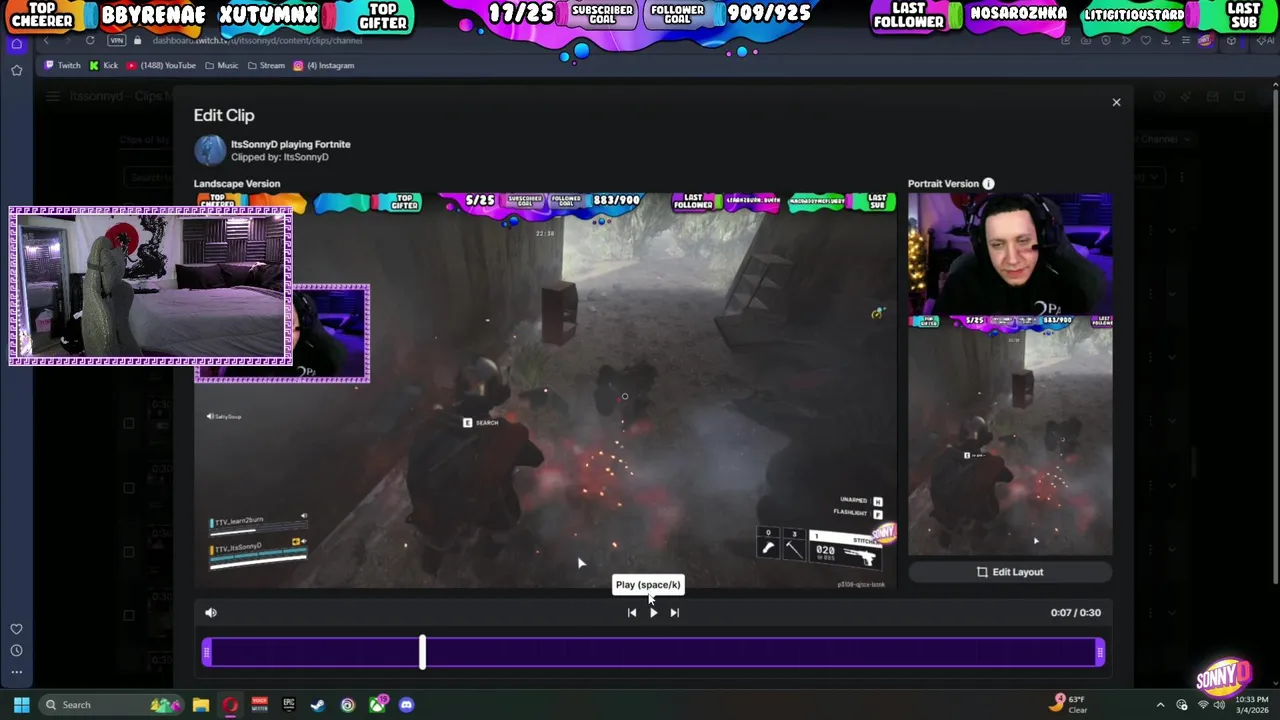Open the Twitch bookmark
The height and width of the screenshot is (720, 1280).
tap(62, 65)
